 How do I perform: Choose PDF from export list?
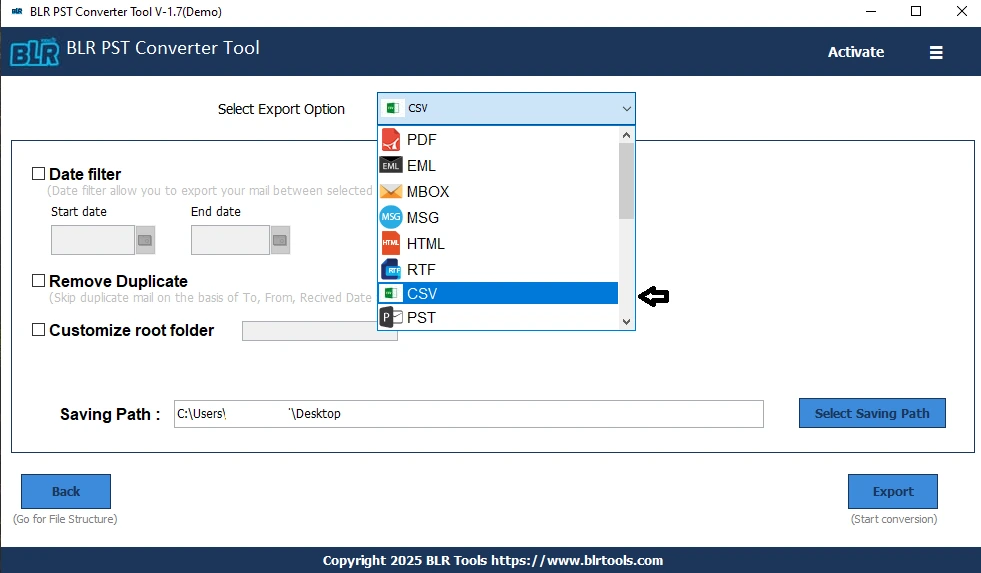(x=498, y=139)
